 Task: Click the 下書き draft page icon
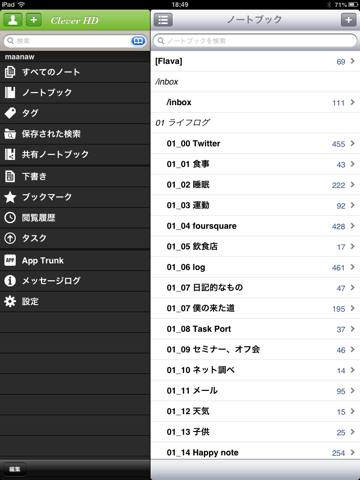pyautogui.click(x=10, y=176)
